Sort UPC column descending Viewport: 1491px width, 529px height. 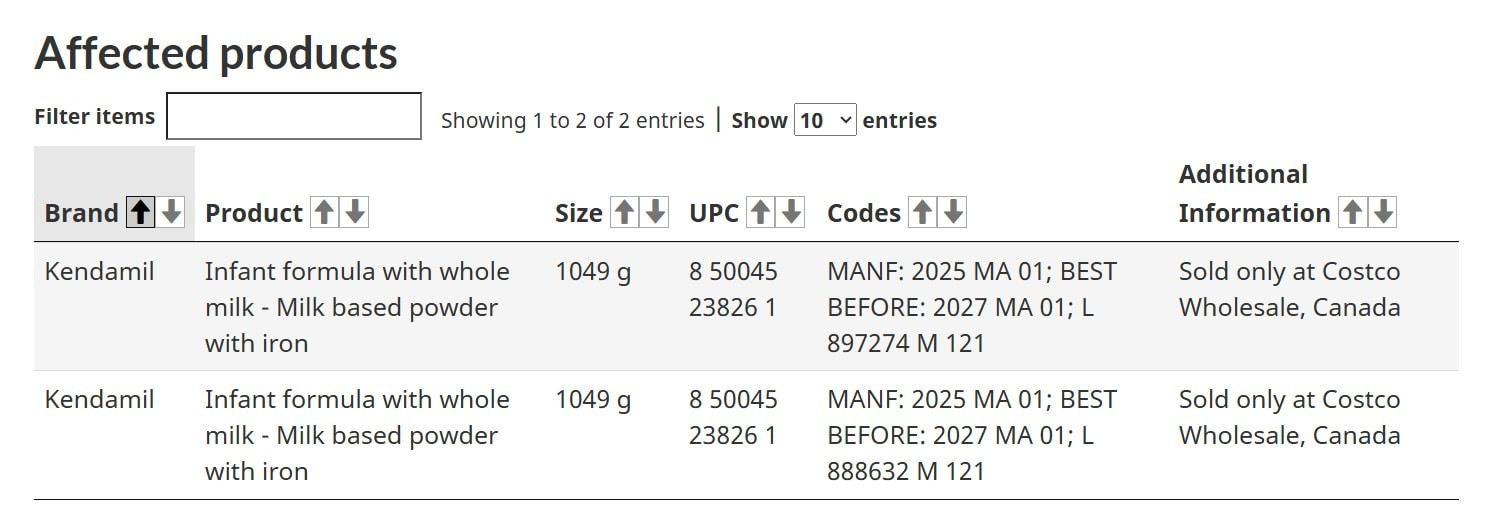792,212
